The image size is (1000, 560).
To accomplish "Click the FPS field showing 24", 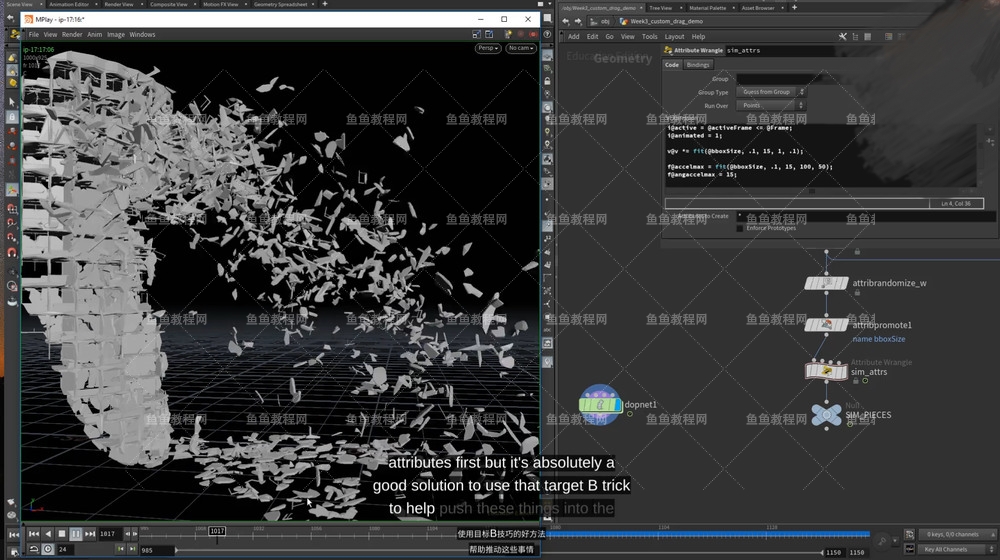I will pyautogui.click(x=64, y=549).
